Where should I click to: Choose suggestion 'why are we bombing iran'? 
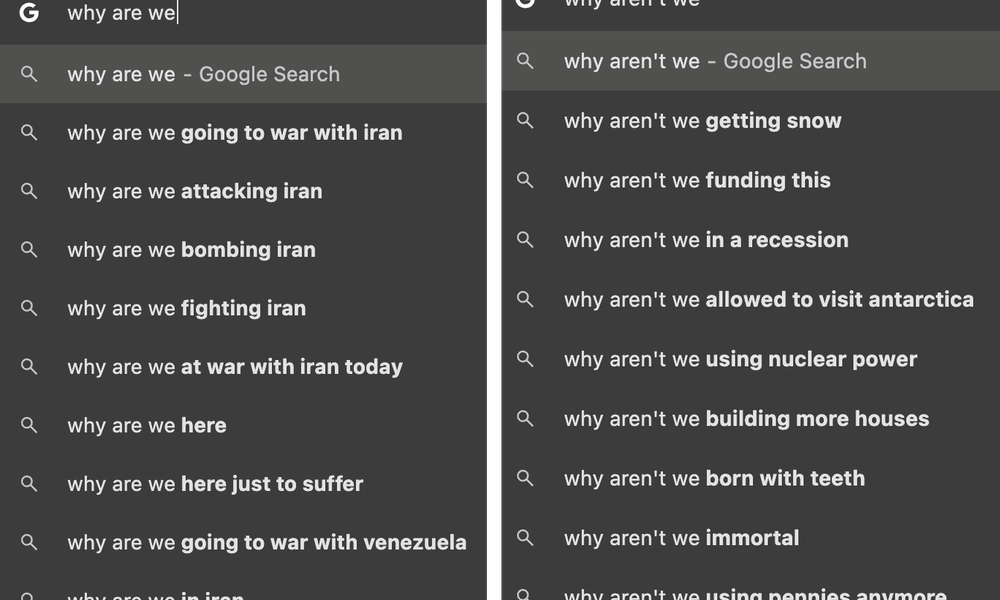(x=191, y=250)
